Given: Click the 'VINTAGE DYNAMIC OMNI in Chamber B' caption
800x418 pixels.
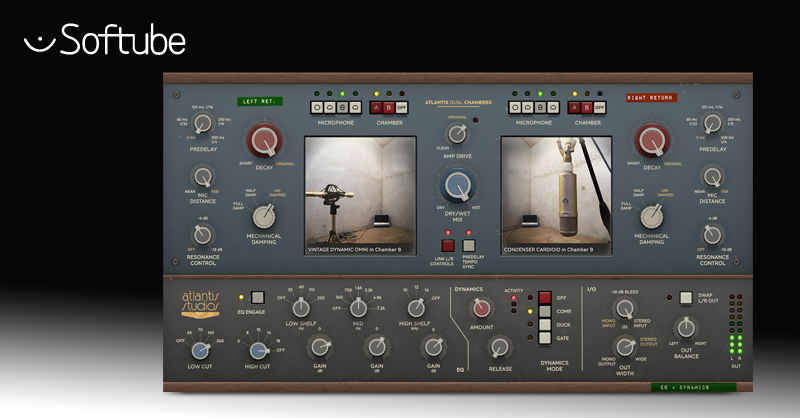Looking at the screenshot, I should tap(355, 250).
